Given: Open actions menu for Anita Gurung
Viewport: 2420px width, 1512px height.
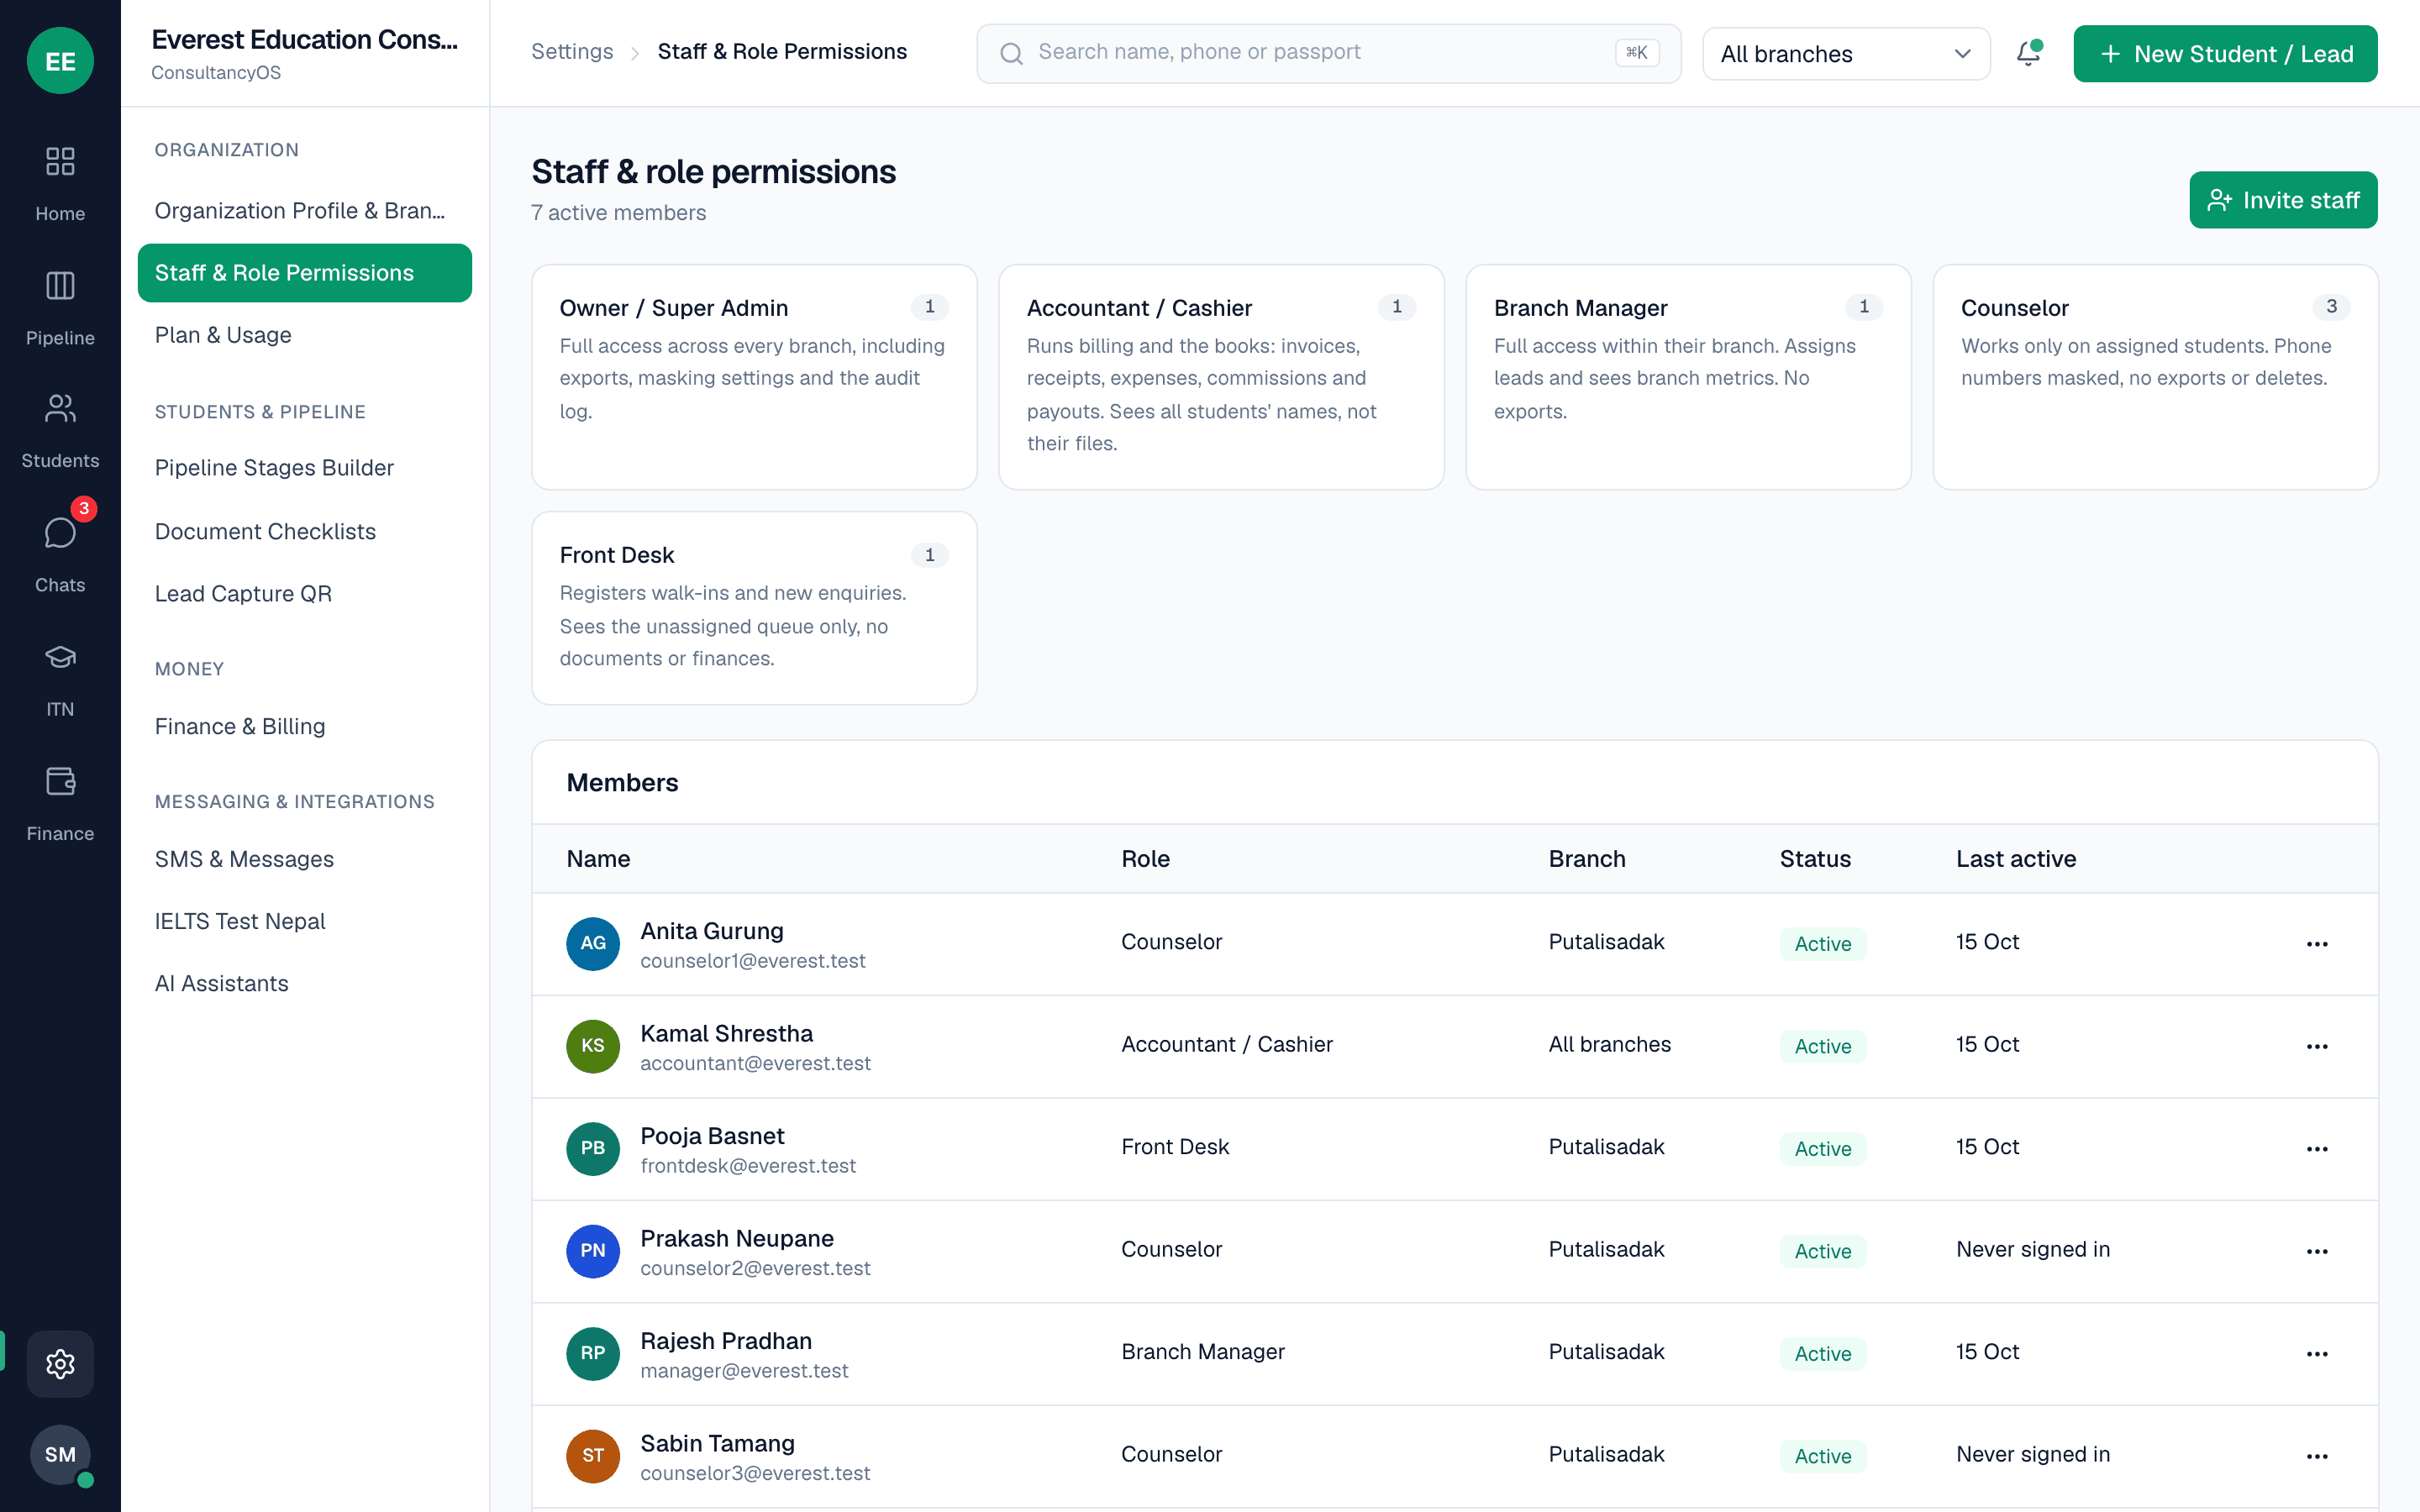Looking at the screenshot, I should [x=2317, y=943].
